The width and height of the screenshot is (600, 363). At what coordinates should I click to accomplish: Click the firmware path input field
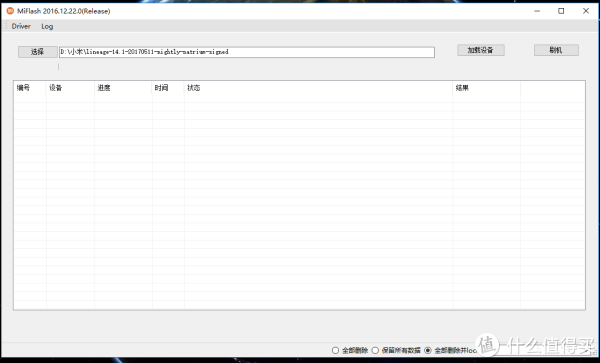[x=247, y=52]
